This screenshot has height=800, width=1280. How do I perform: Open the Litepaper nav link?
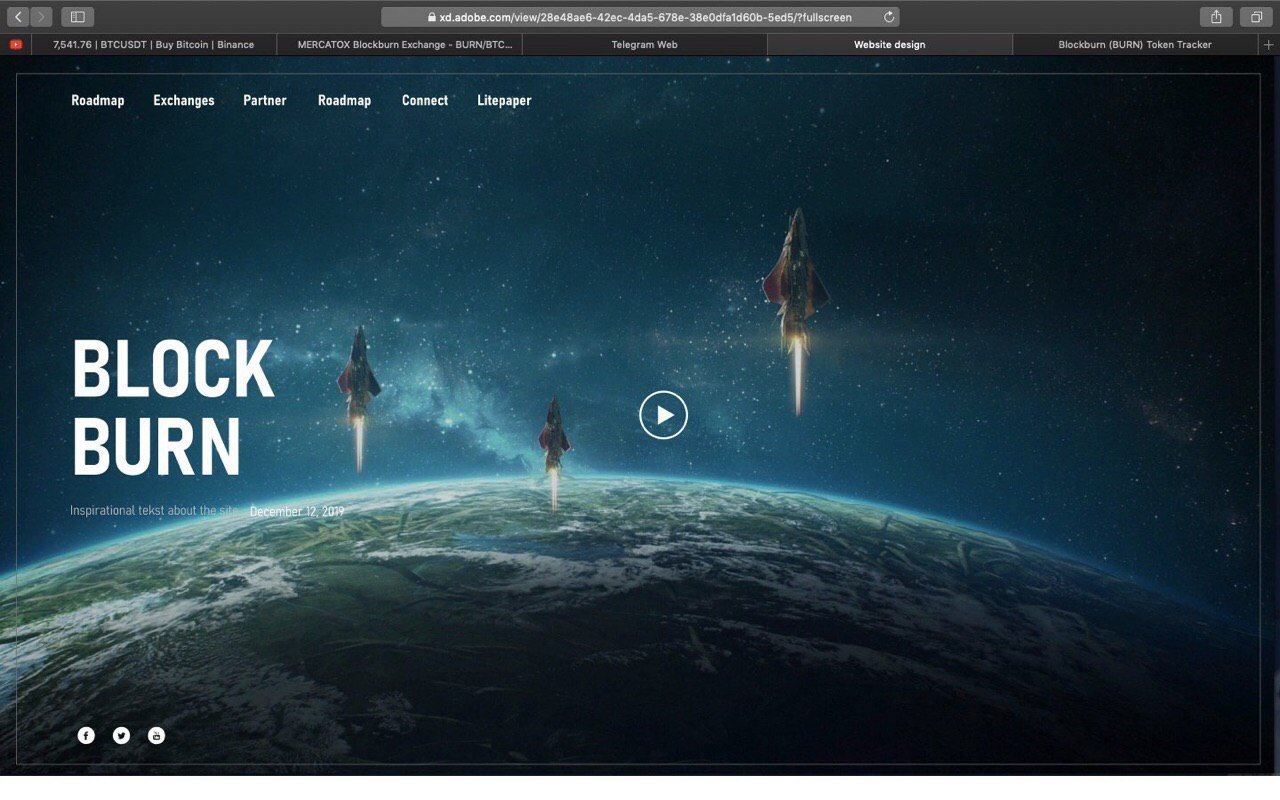(504, 100)
